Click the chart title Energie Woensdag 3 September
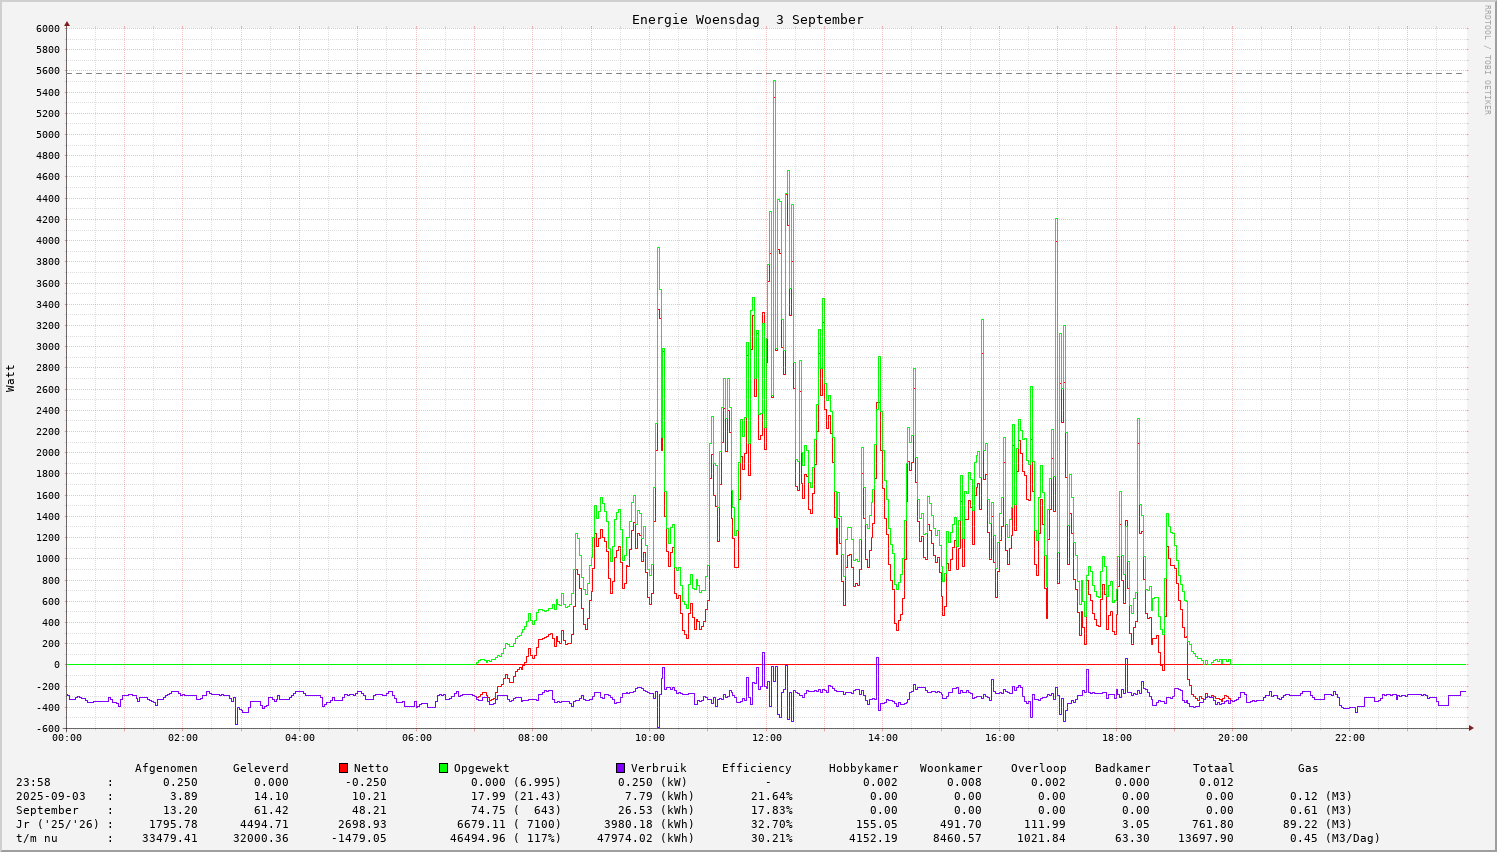The image size is (1497, 852). point(747,19)
